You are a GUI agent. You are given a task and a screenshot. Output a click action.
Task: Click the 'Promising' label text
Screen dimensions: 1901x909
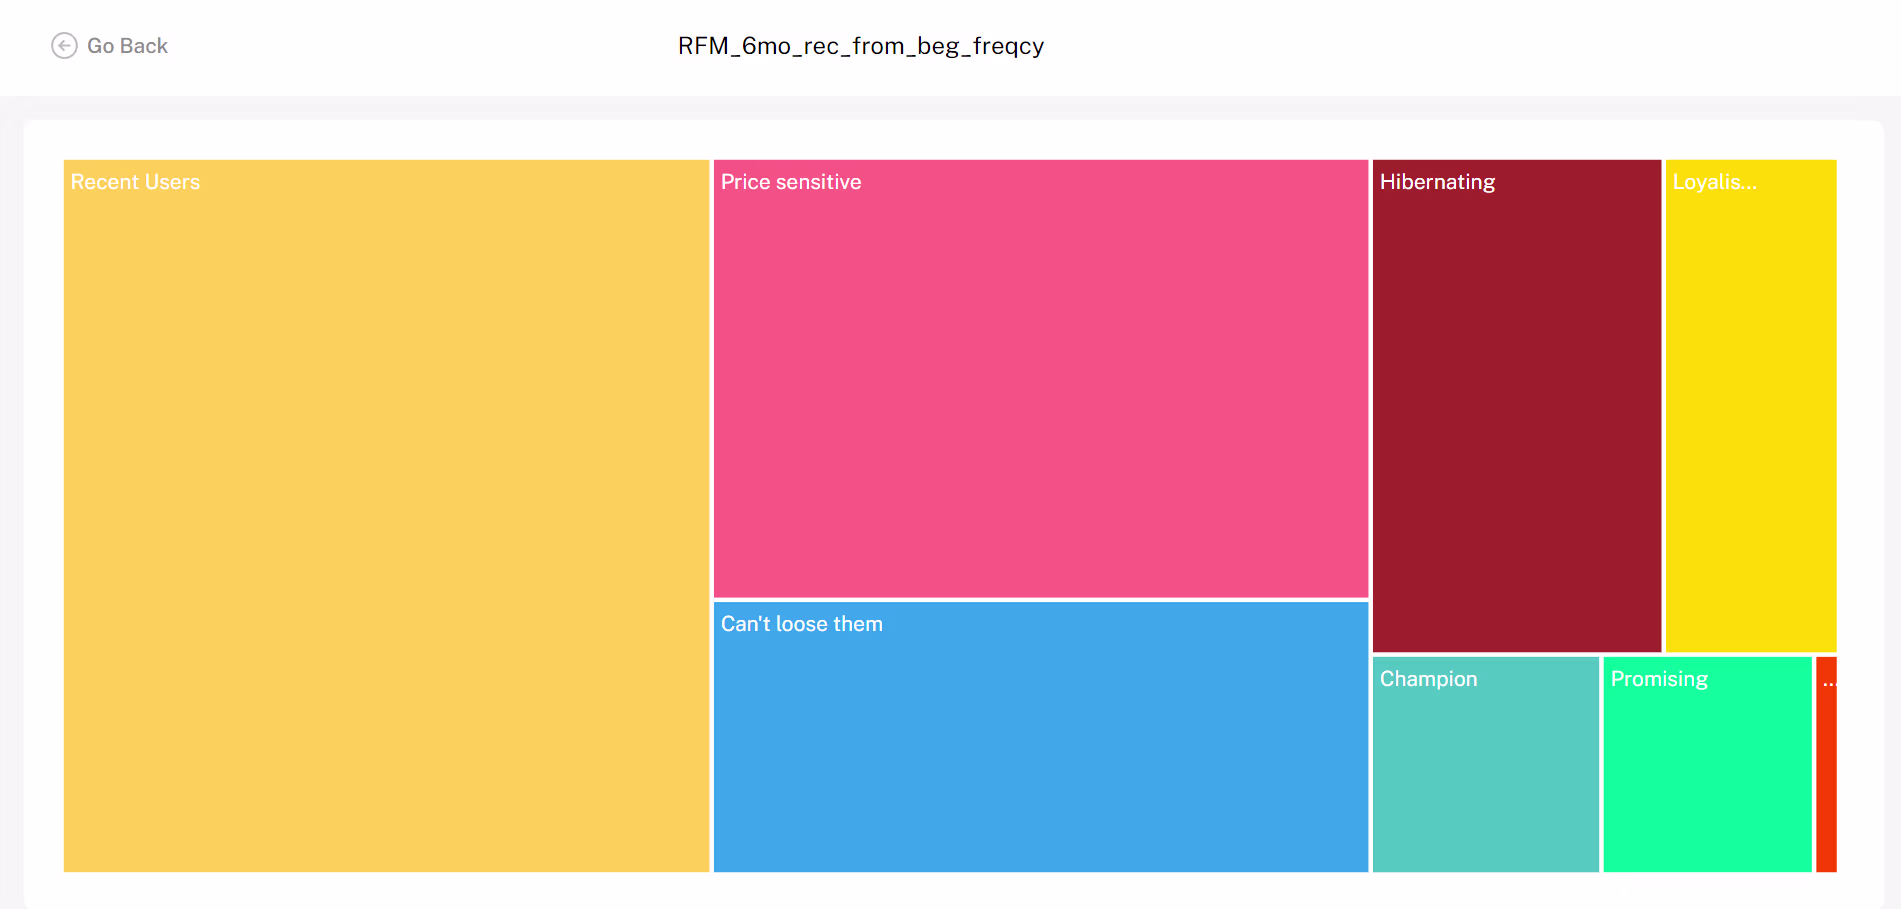point(1659,679)
